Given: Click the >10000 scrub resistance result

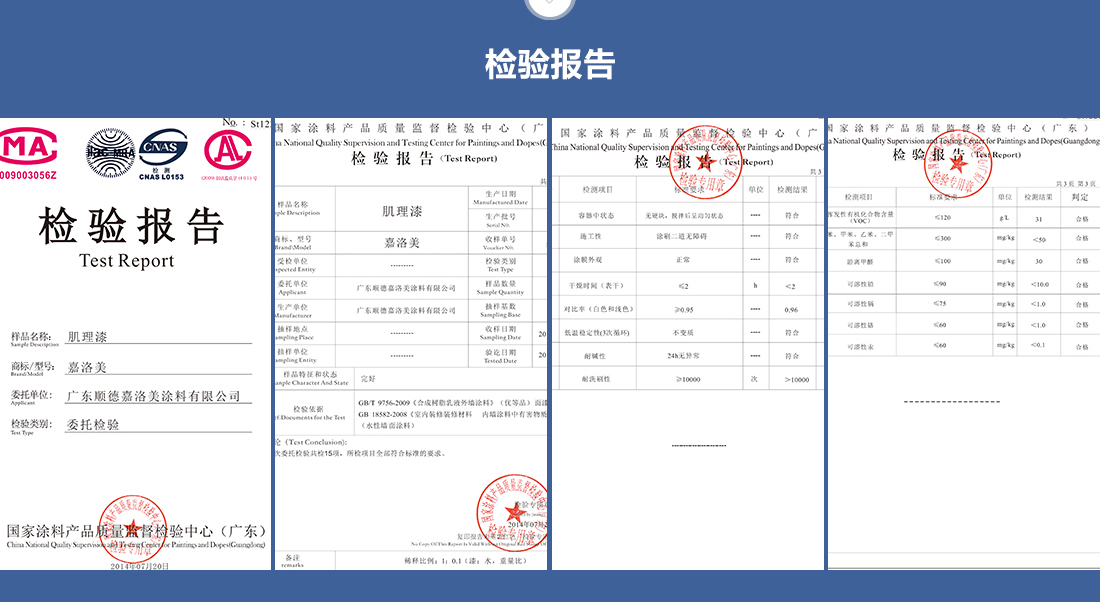Looking at the screenshot, I should click(x=796, y=380).
